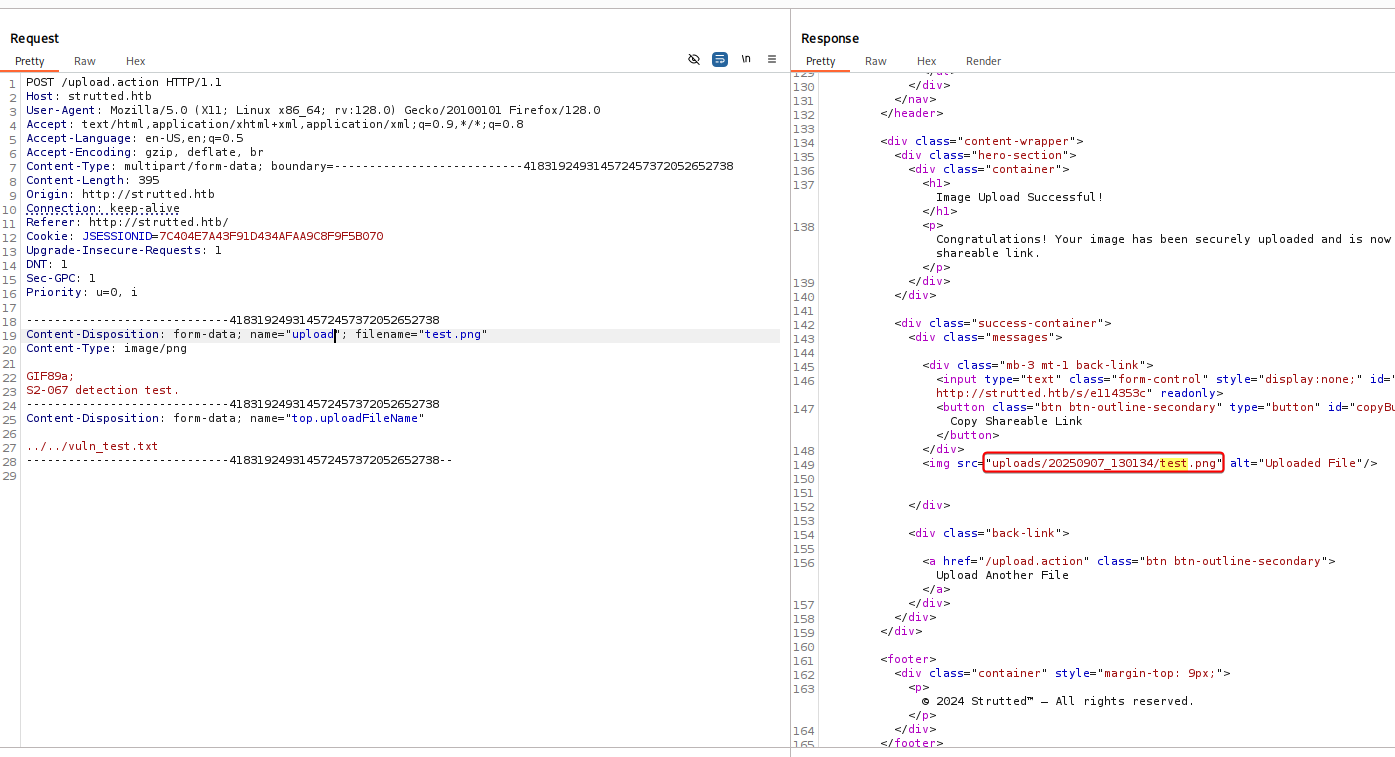Click response line number 149 in gutter
This screenshot has width=1395, height=757.
tap(803, 465)
